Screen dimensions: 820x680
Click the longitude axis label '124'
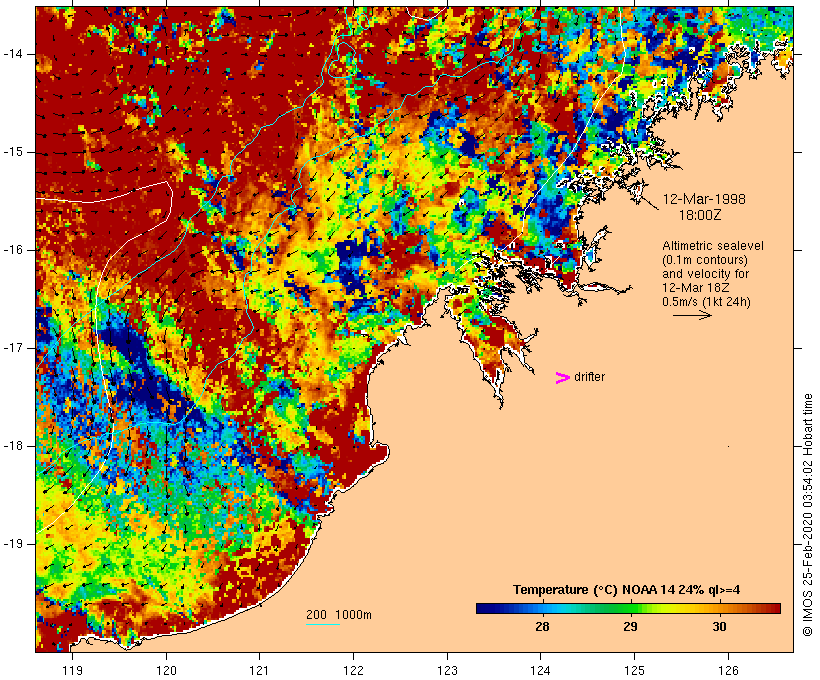tap(541, 671)
